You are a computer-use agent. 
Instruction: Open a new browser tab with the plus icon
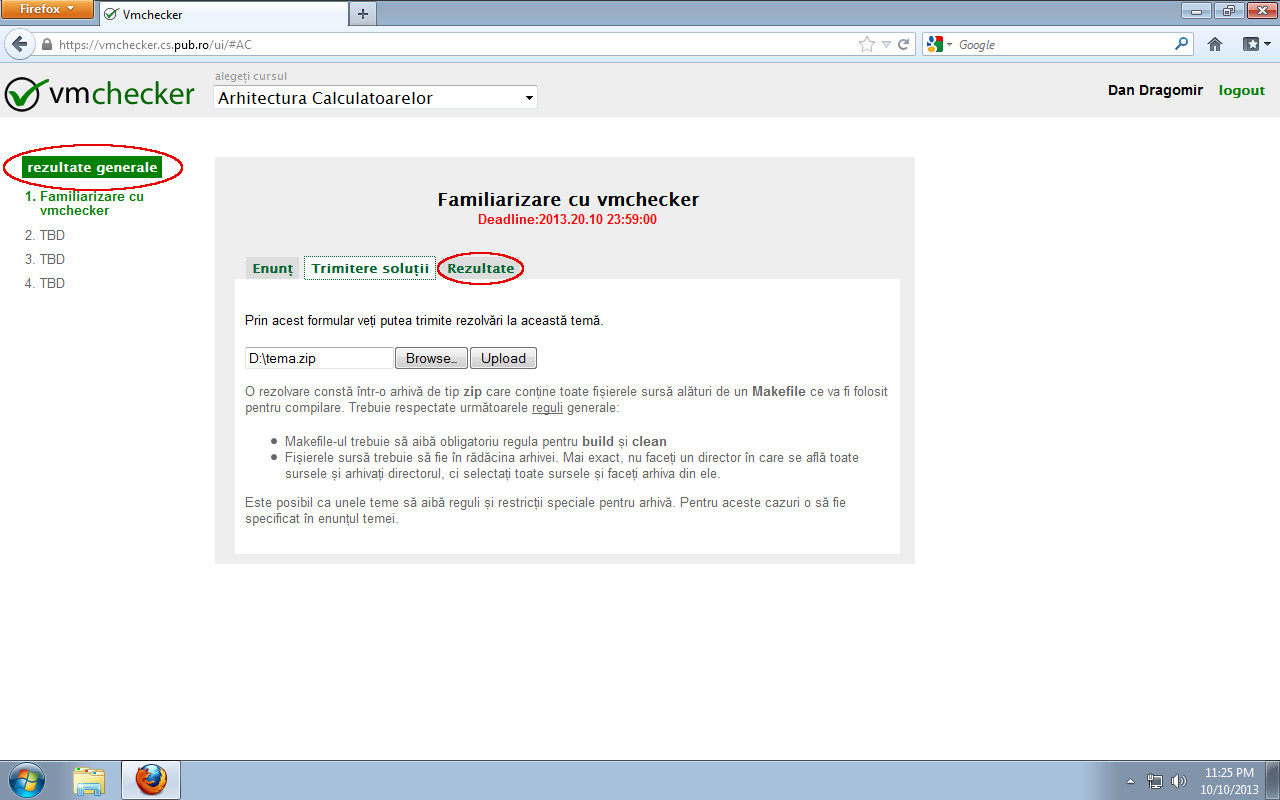[x=362, y=14]
